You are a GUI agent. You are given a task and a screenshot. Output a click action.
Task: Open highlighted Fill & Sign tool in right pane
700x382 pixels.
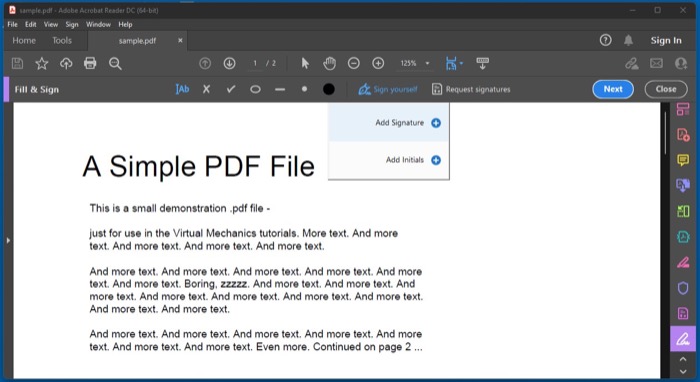tap(683, 339)
